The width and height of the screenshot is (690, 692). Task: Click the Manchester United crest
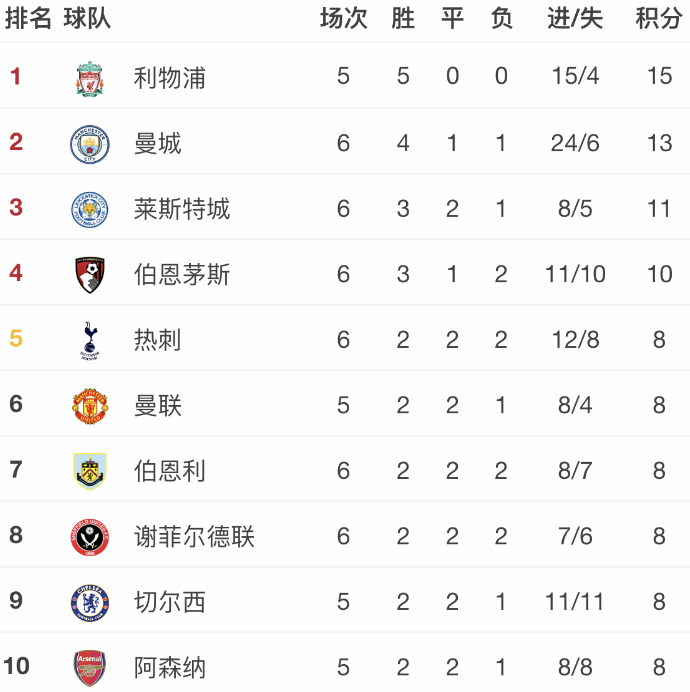tap(90, 406)
